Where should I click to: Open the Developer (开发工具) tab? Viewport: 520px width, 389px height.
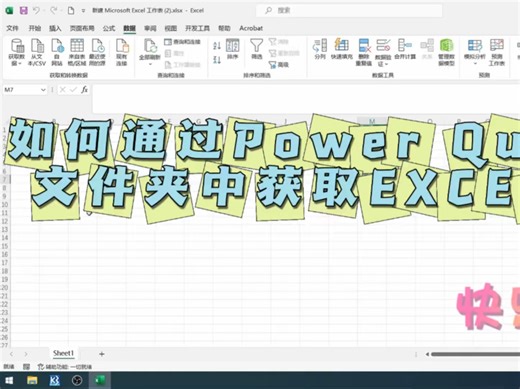coord(197,28)
